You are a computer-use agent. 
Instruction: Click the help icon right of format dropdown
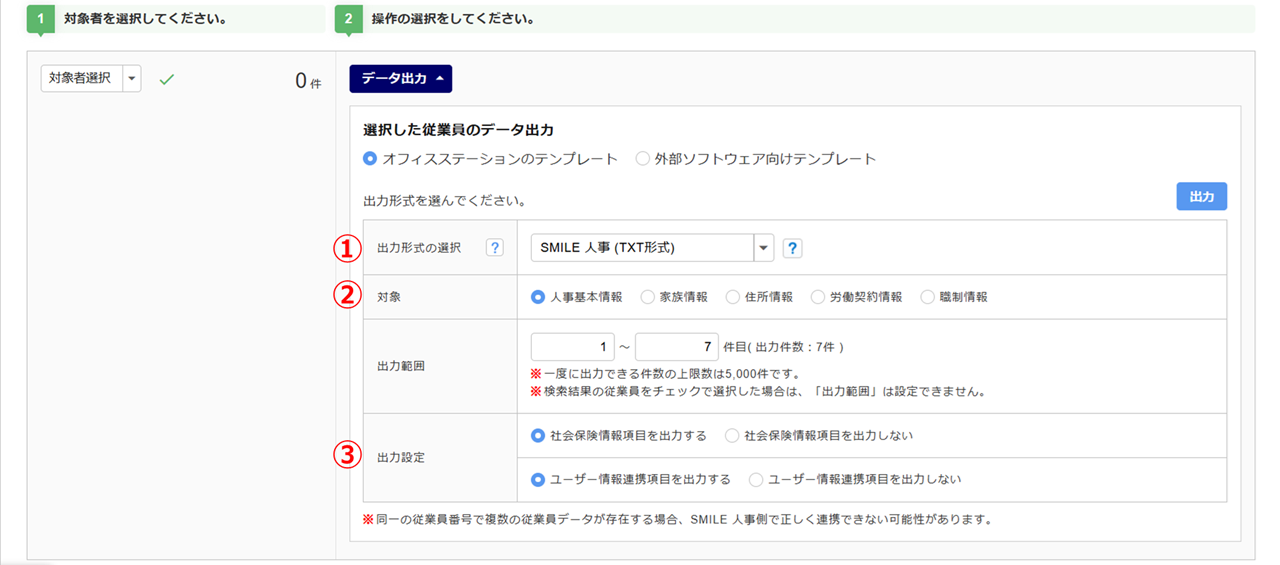[x=792, y=248]
